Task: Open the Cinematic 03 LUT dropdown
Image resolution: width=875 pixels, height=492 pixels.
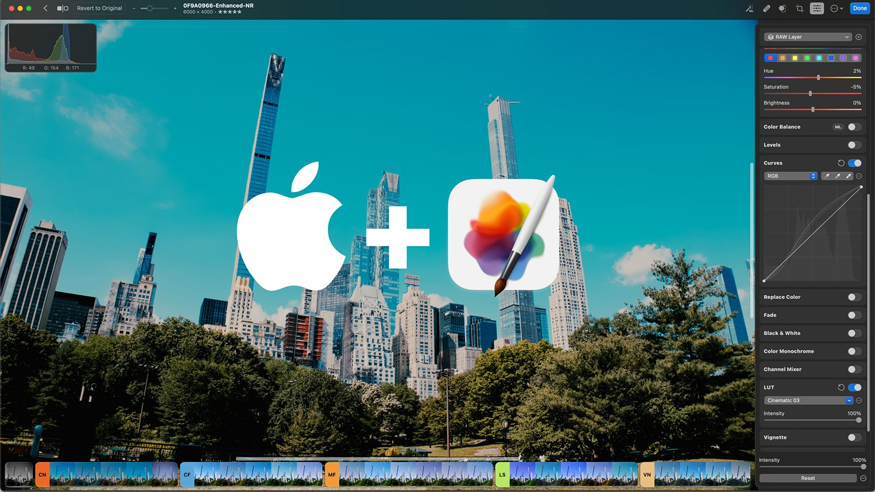Action: click(808, 401)
